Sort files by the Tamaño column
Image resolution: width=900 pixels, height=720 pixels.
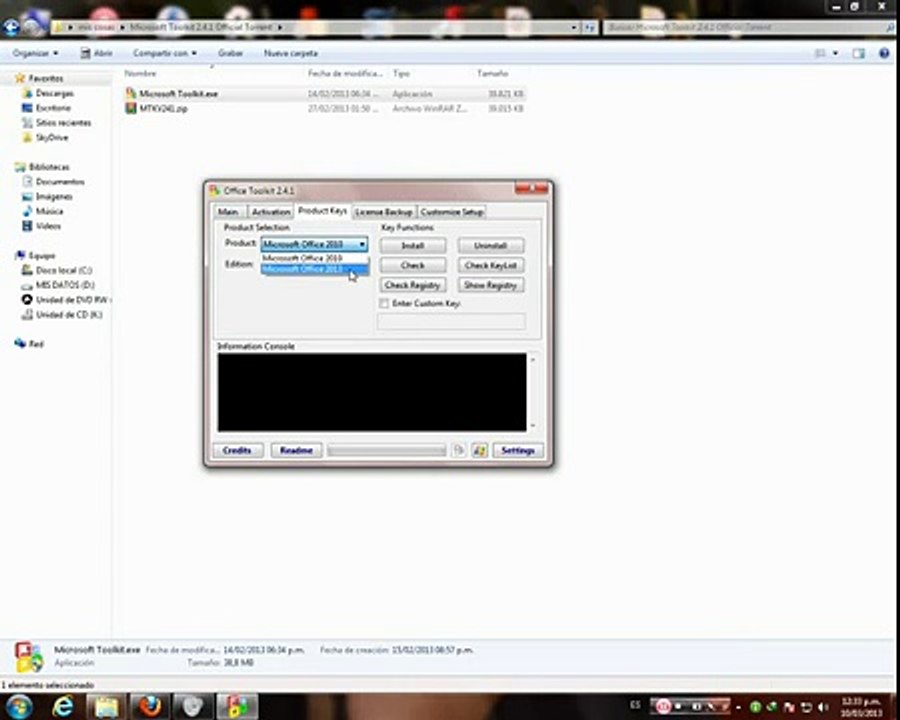click(492, 73)
